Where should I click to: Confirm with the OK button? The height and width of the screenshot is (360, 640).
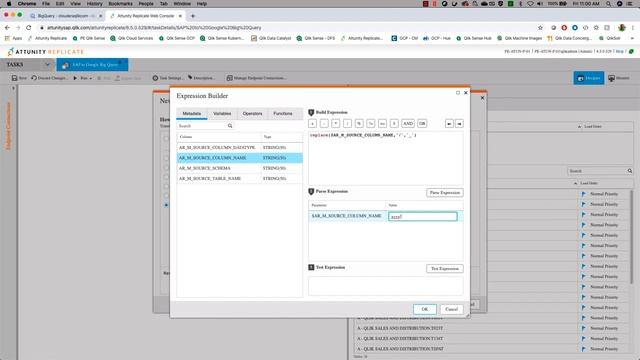(424, 309)
